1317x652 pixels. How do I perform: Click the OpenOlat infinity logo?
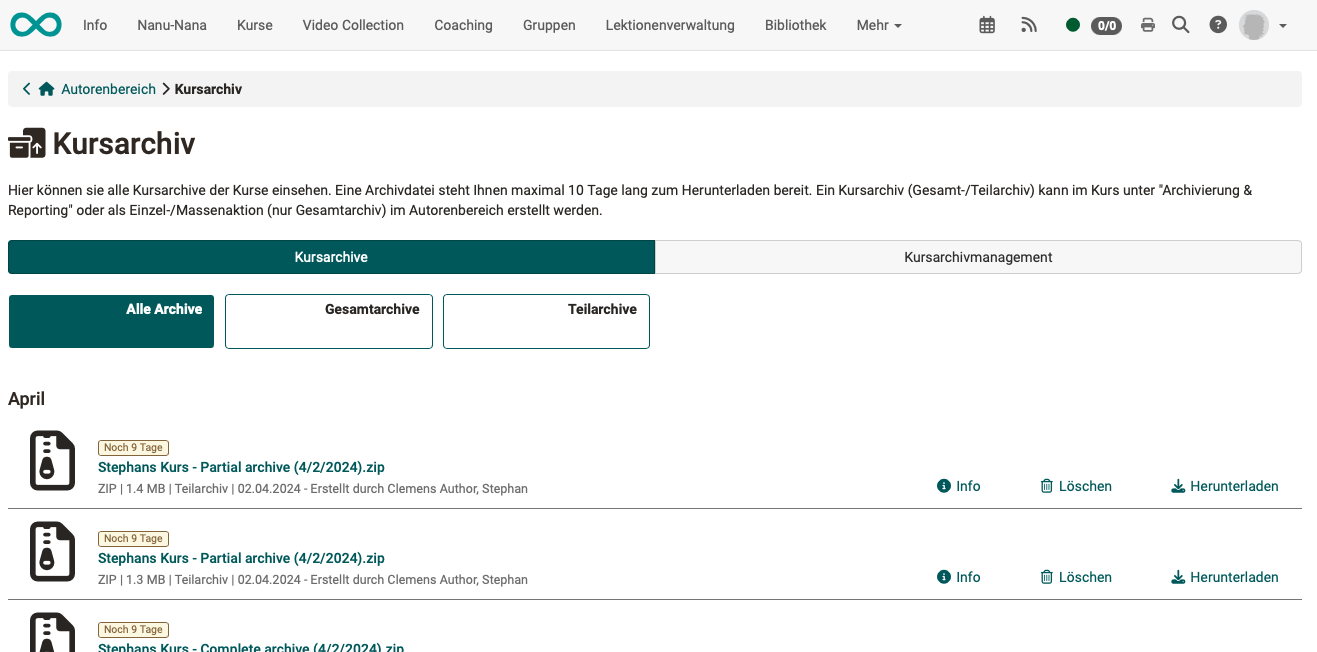click(x=36, y=24)
